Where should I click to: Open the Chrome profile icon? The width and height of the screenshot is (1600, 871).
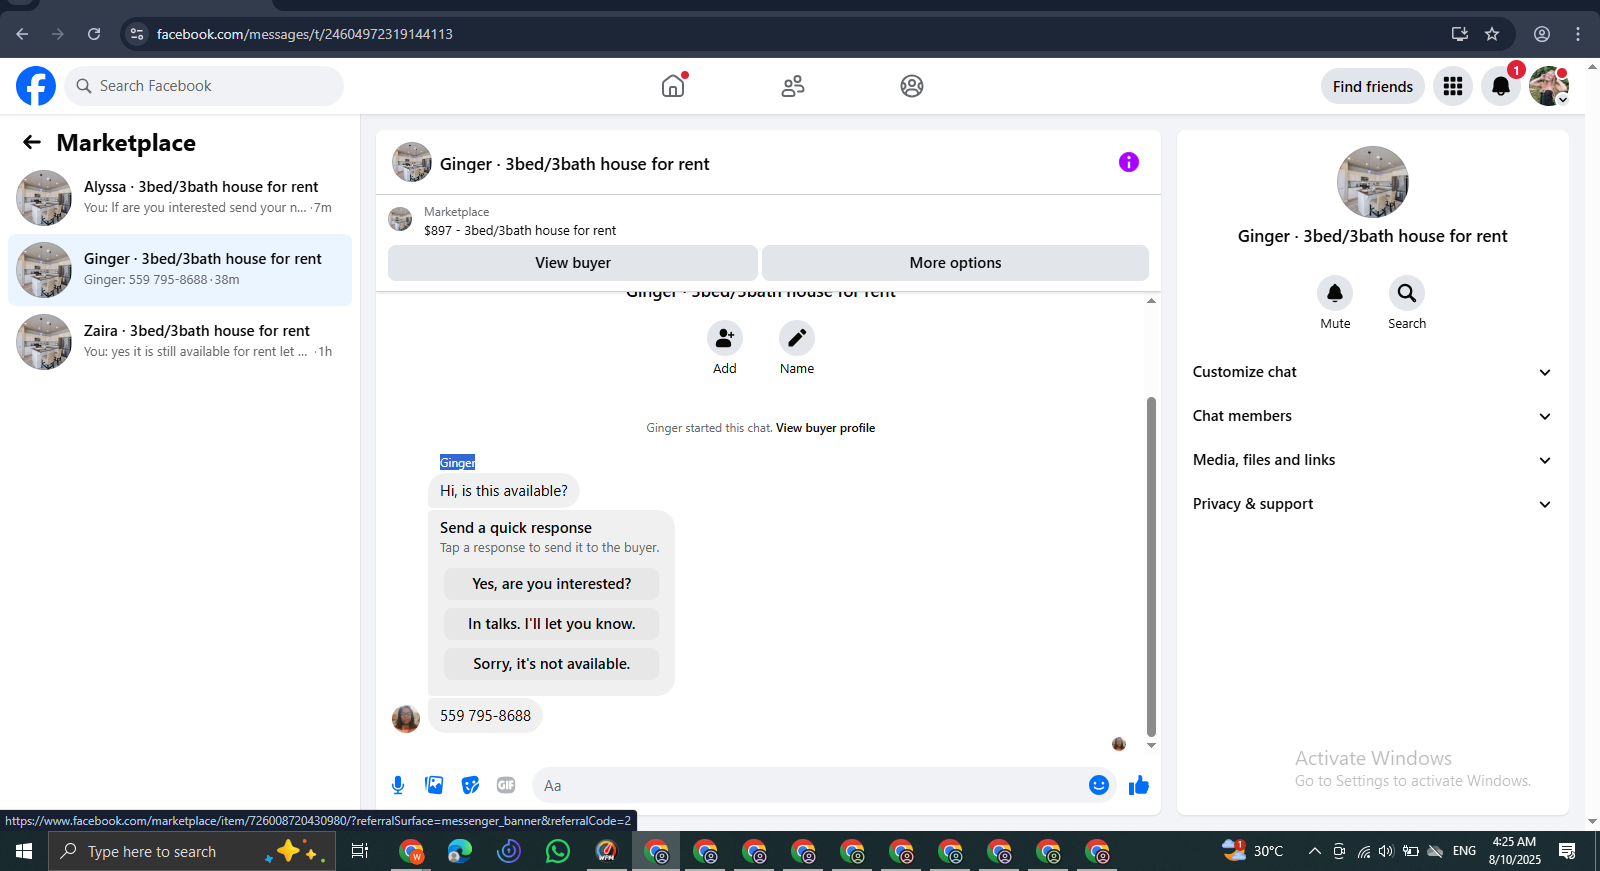(1542, 34)
